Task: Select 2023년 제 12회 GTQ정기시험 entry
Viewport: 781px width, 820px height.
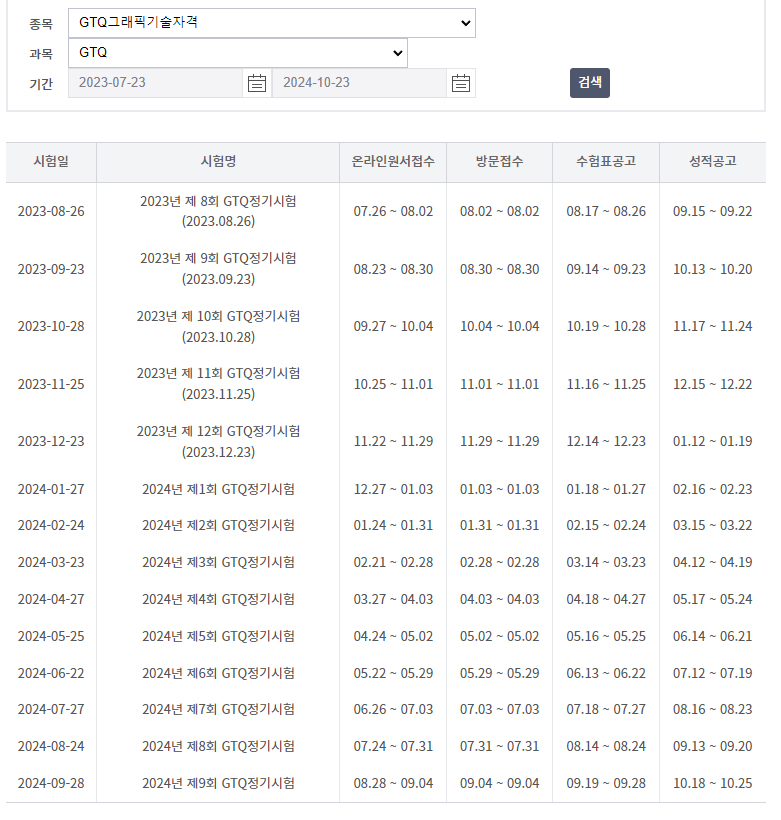Action: click(x=218, y=442)
